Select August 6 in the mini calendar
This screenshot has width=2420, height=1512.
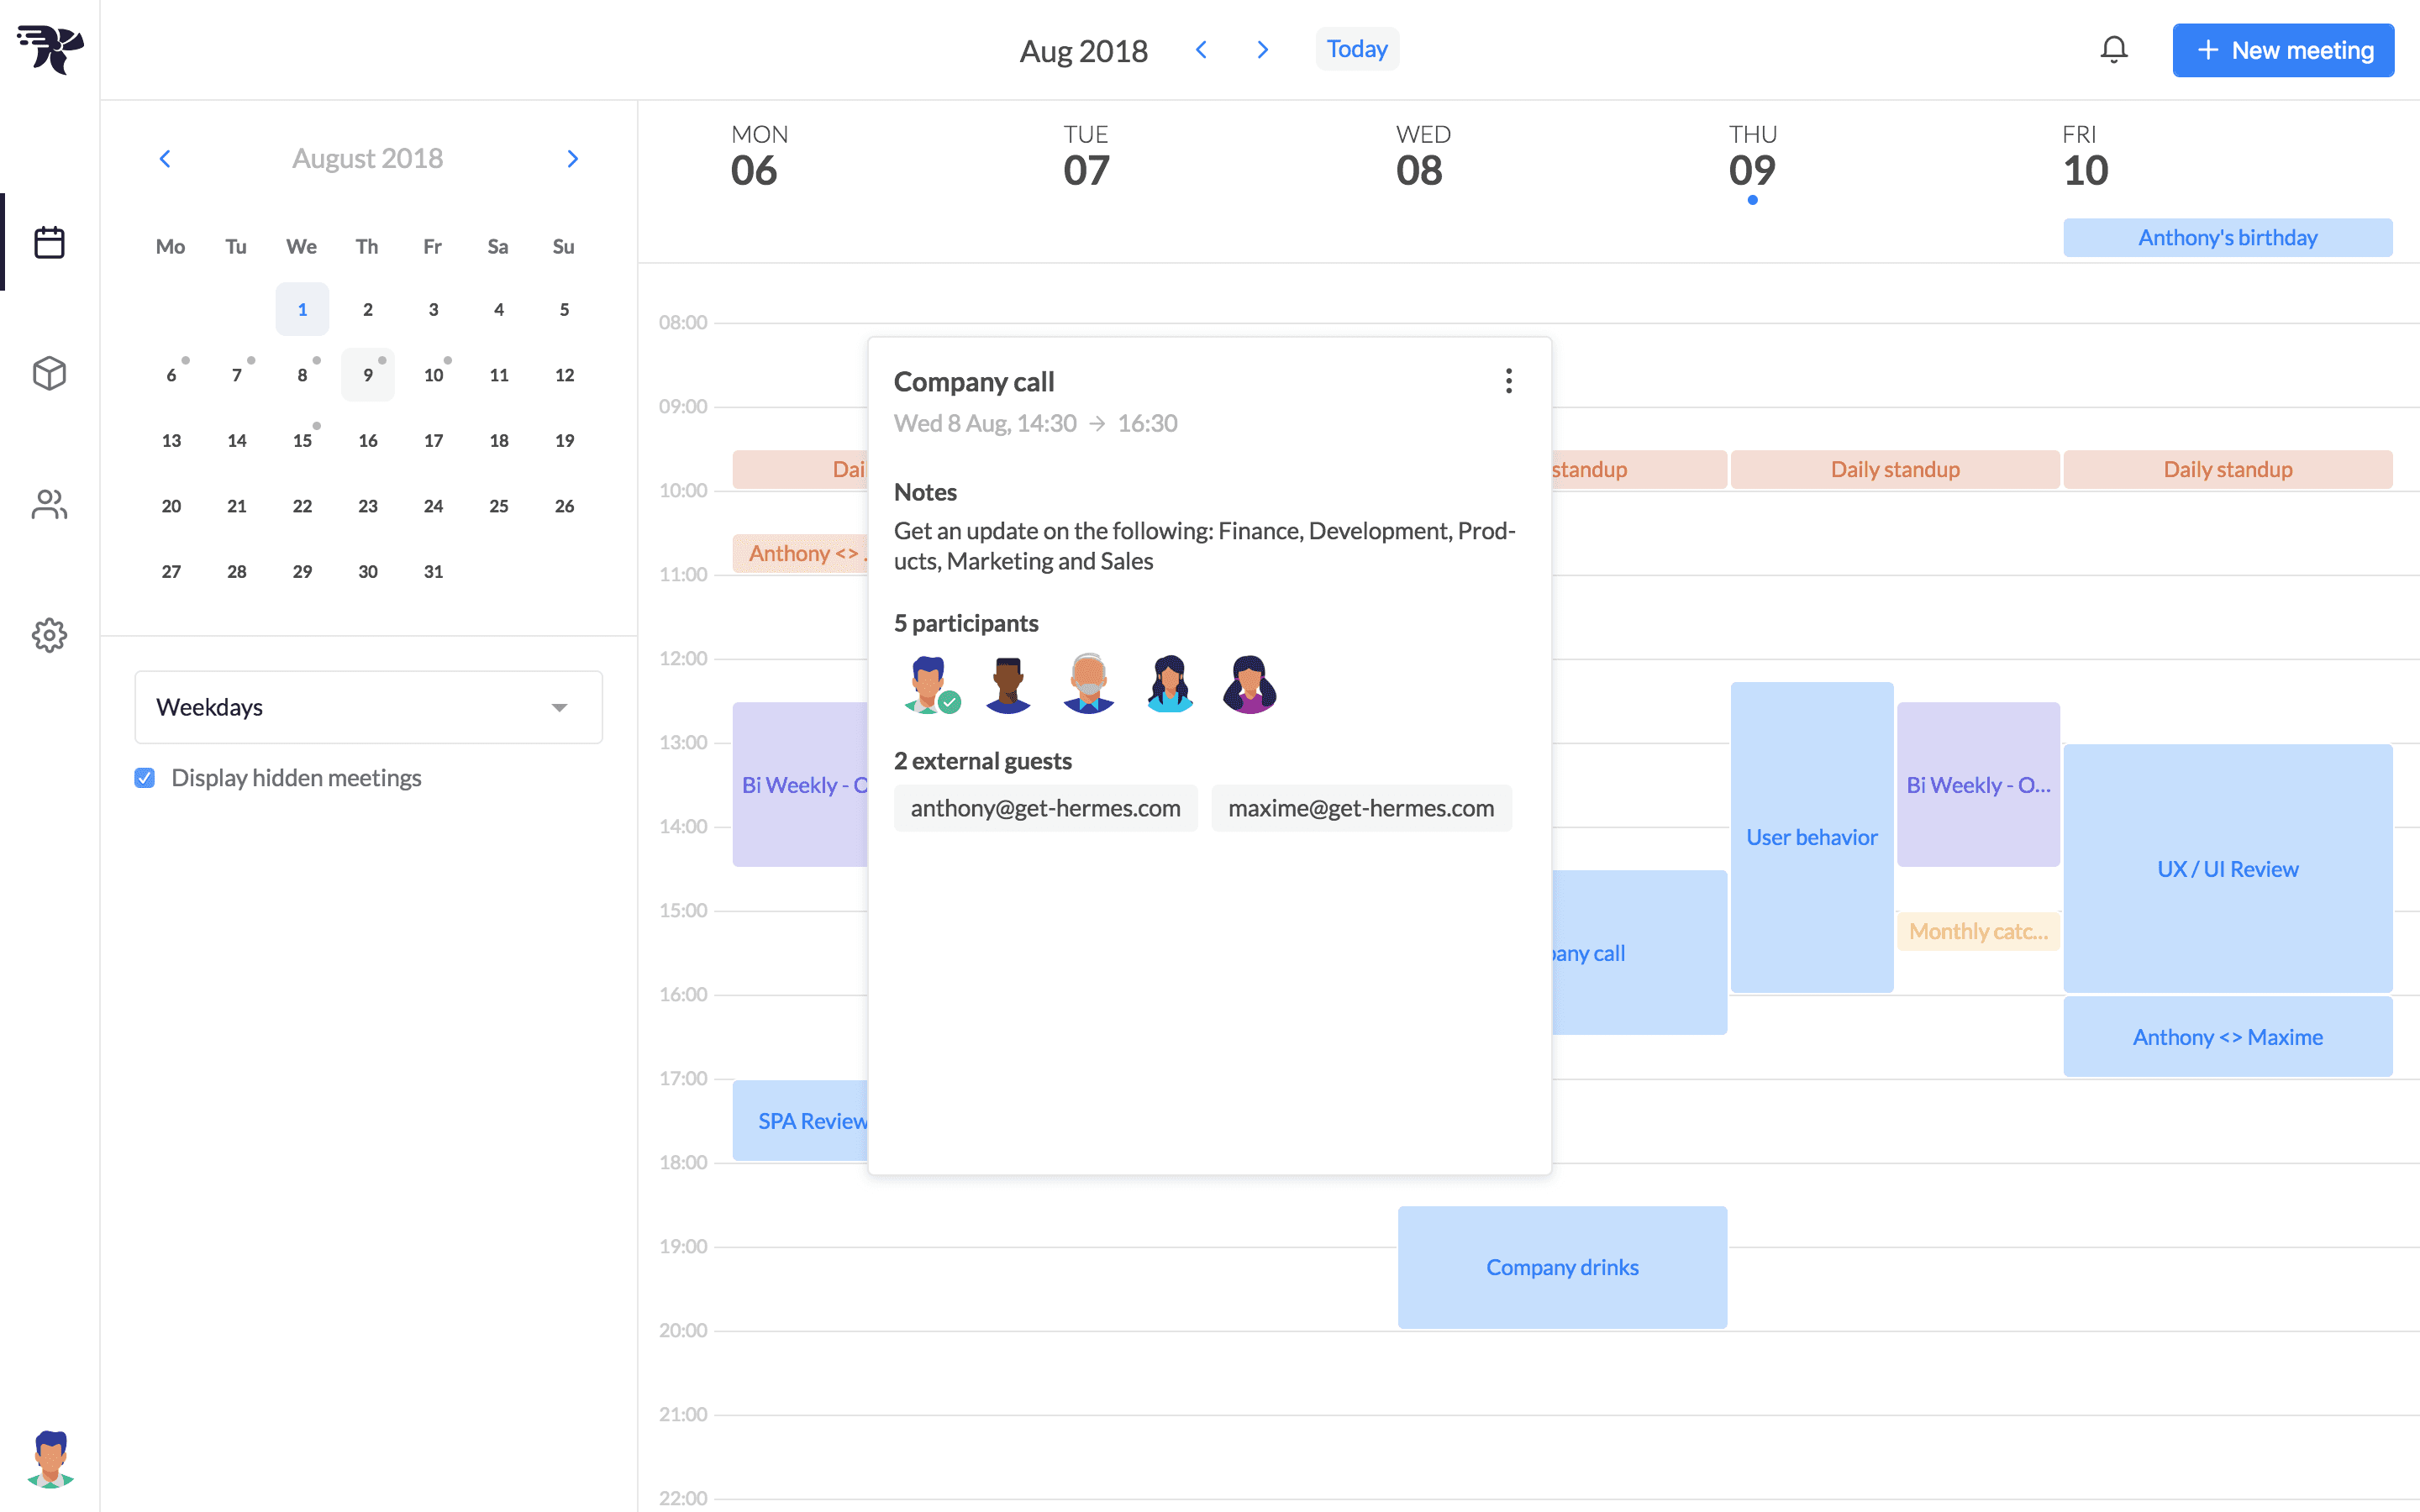[x=171, y=375]
